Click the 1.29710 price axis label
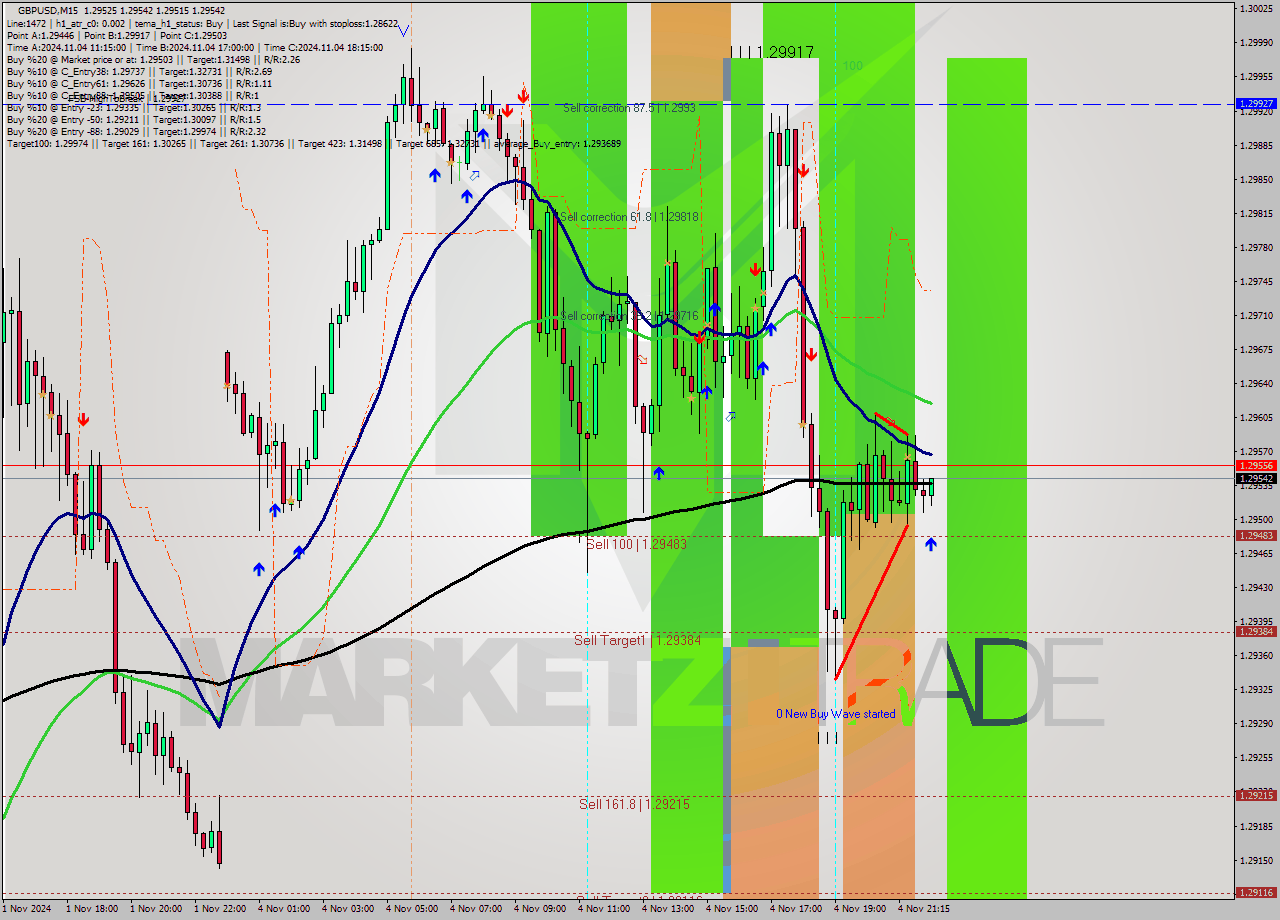Viewport: 1280px width, 920px height. tap(1256, 315)
